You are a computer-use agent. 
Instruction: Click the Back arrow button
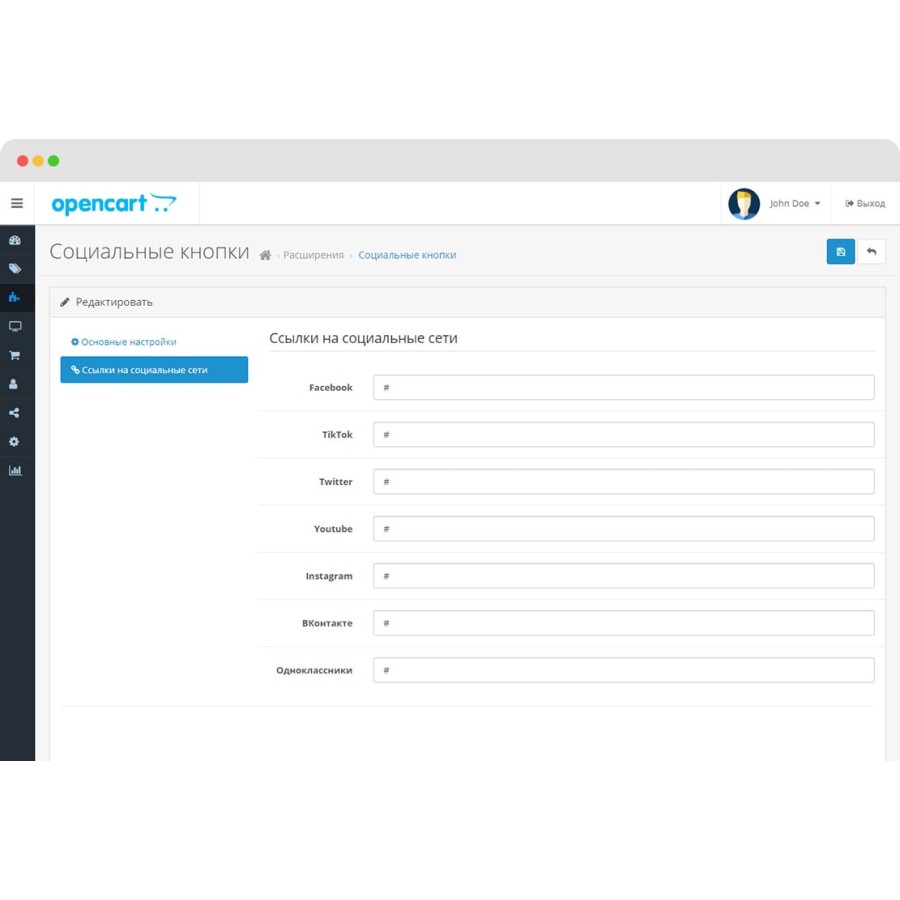point(871,251)
